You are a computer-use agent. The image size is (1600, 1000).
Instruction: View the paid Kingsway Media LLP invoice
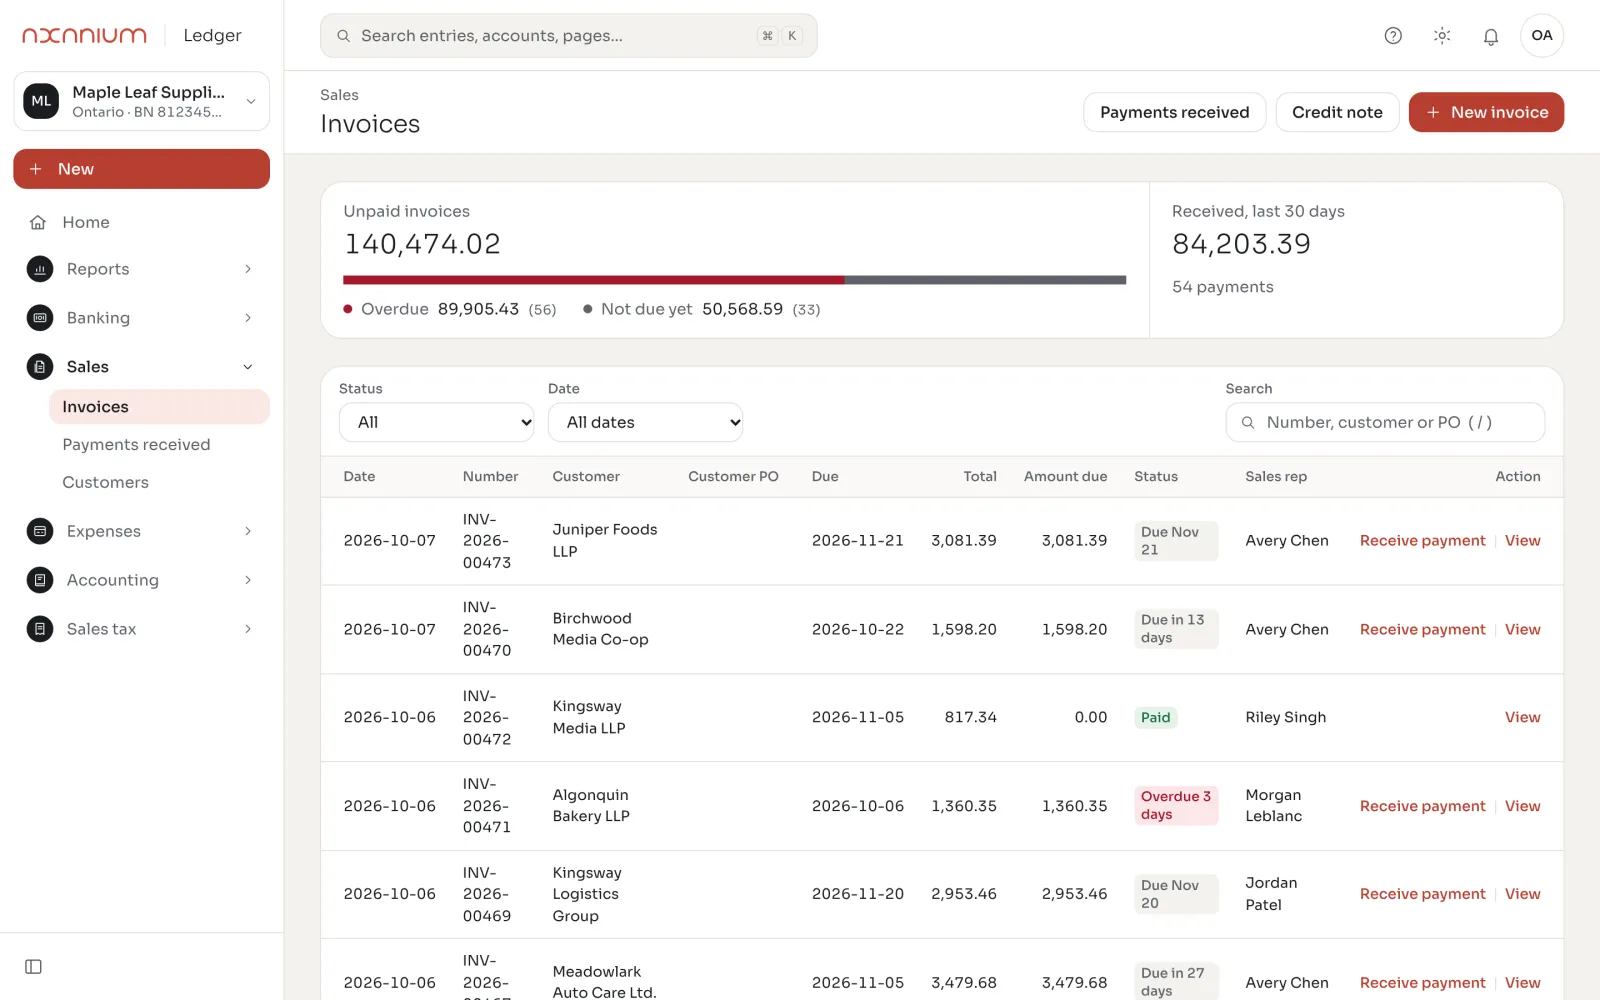1522,718
